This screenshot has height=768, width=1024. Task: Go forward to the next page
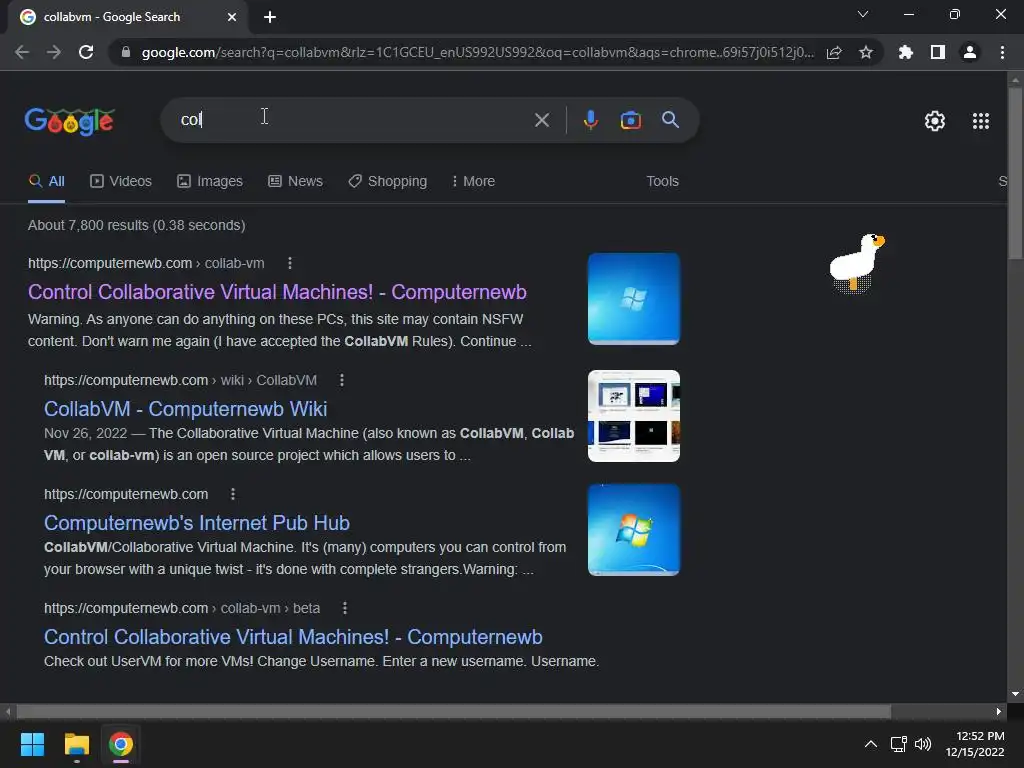coord(54,52)
